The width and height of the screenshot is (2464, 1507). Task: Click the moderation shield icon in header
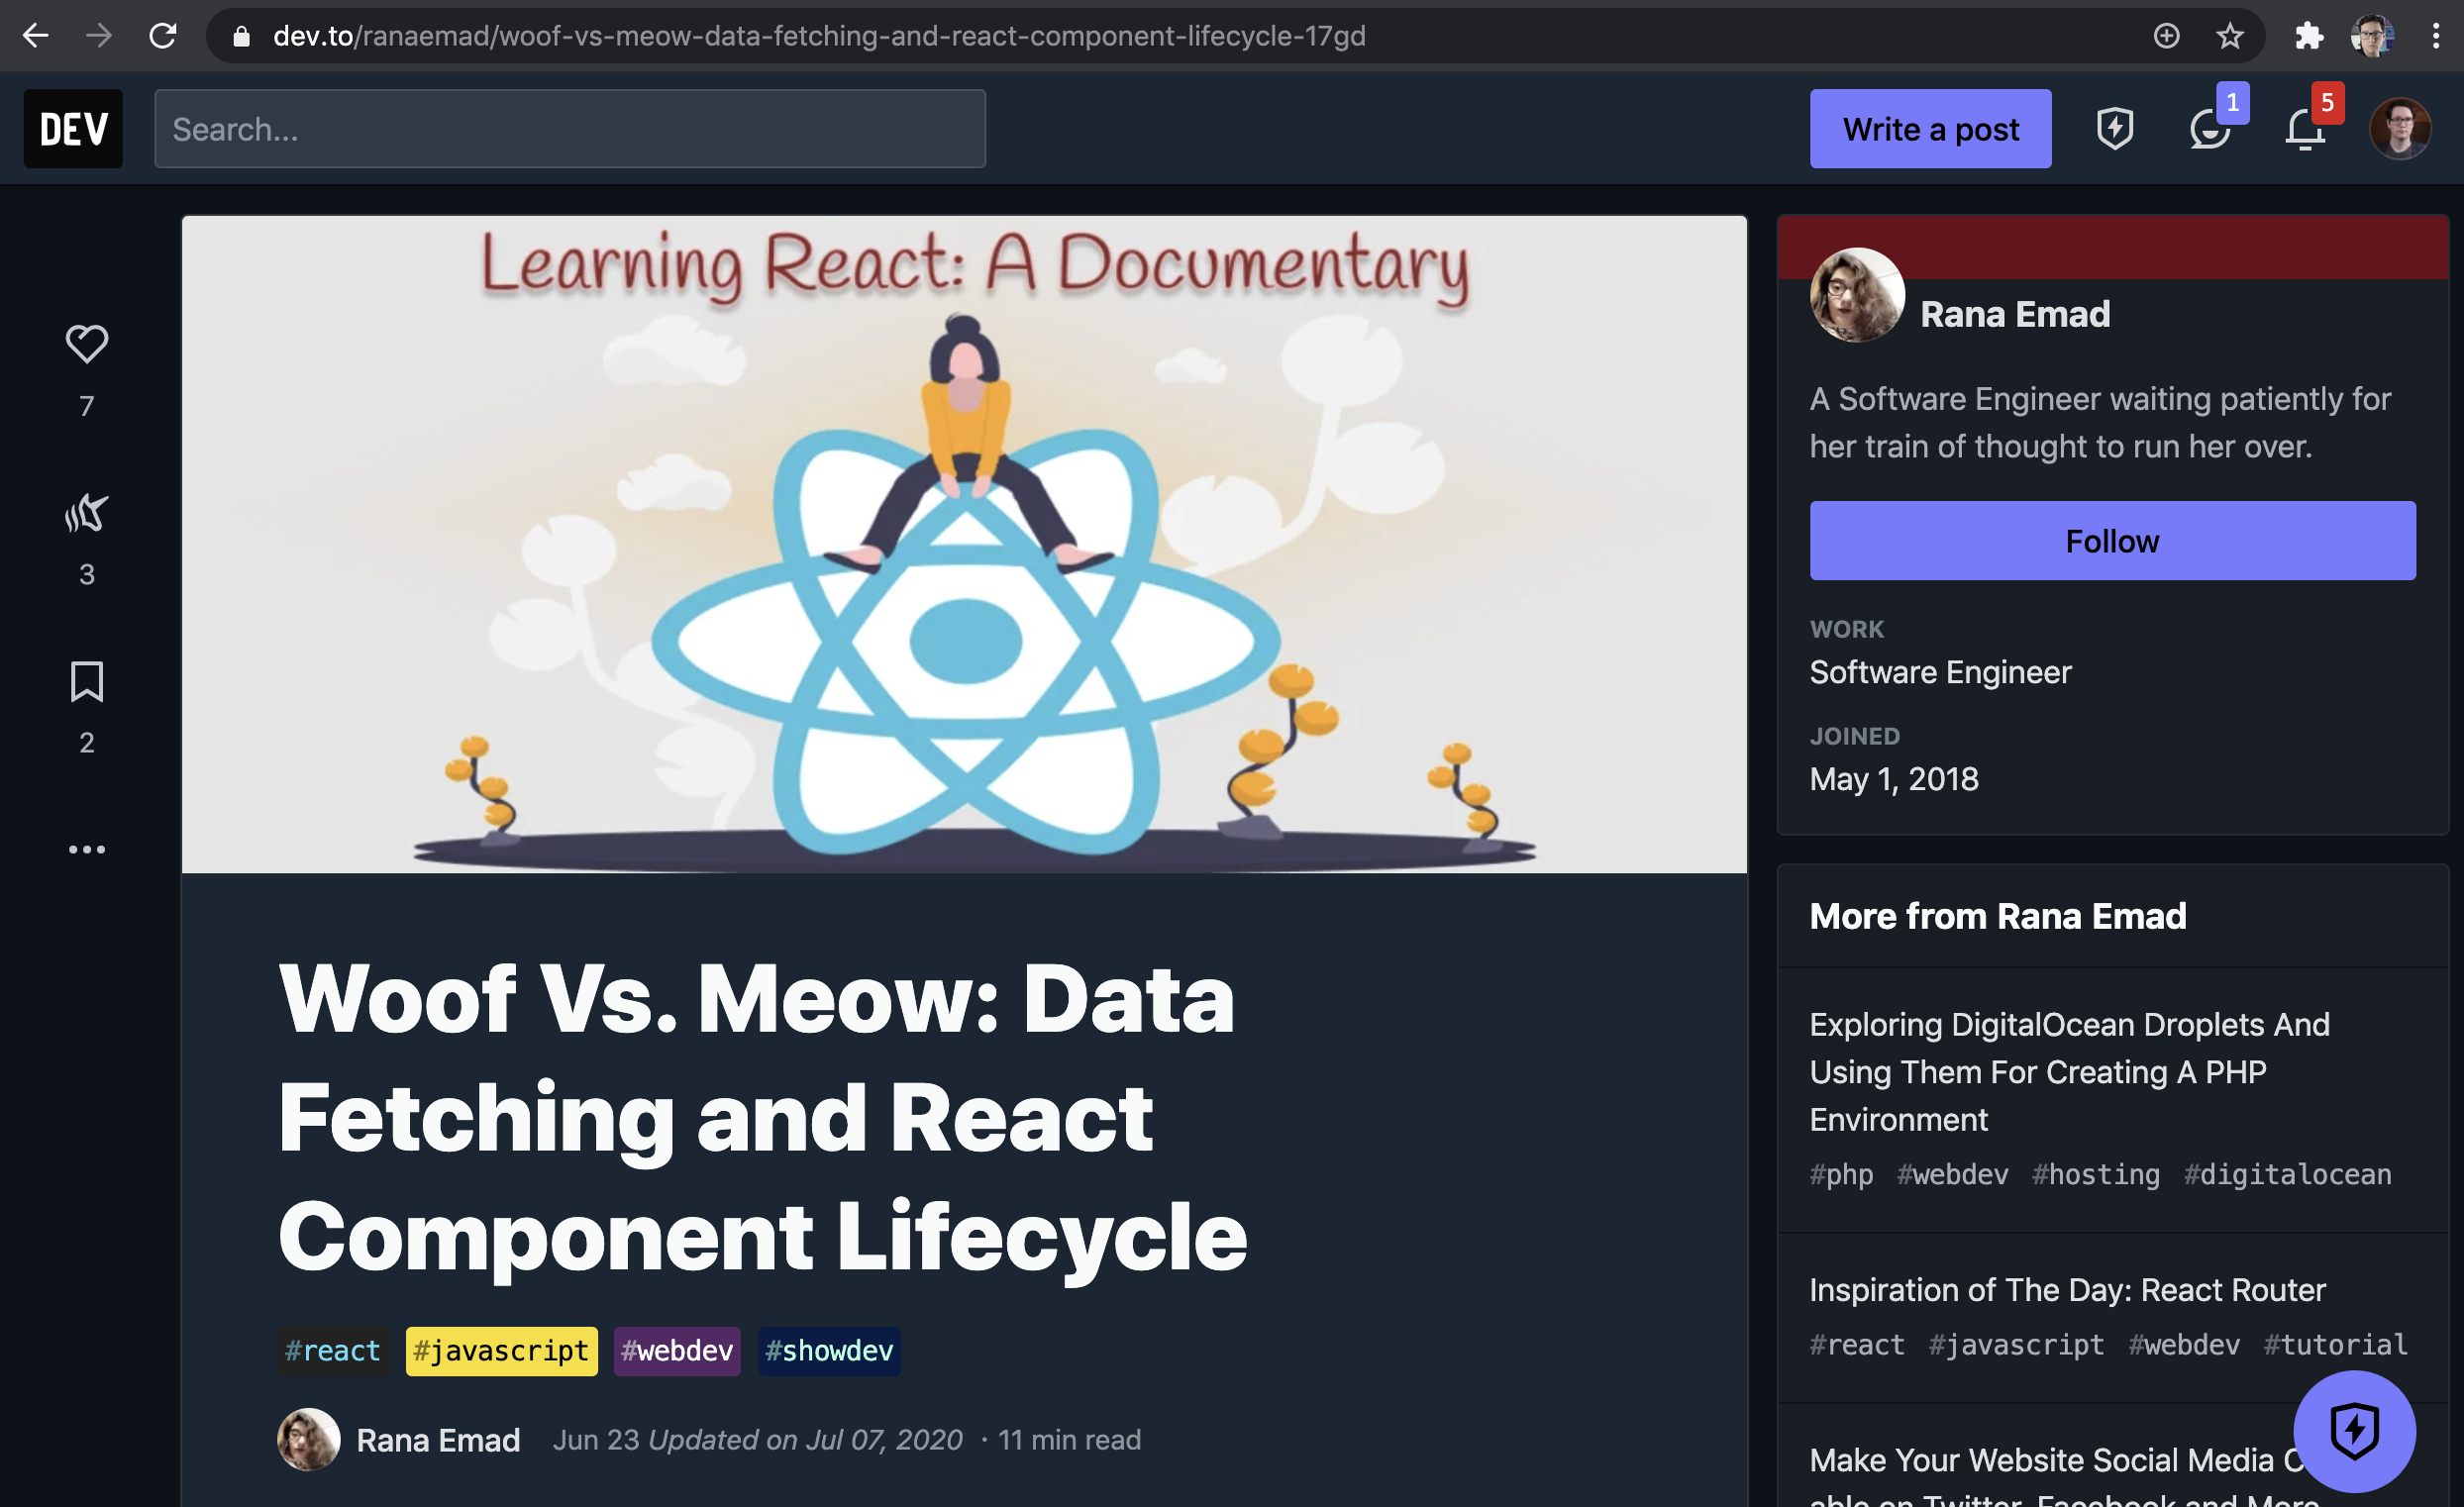coord(2114,129)
